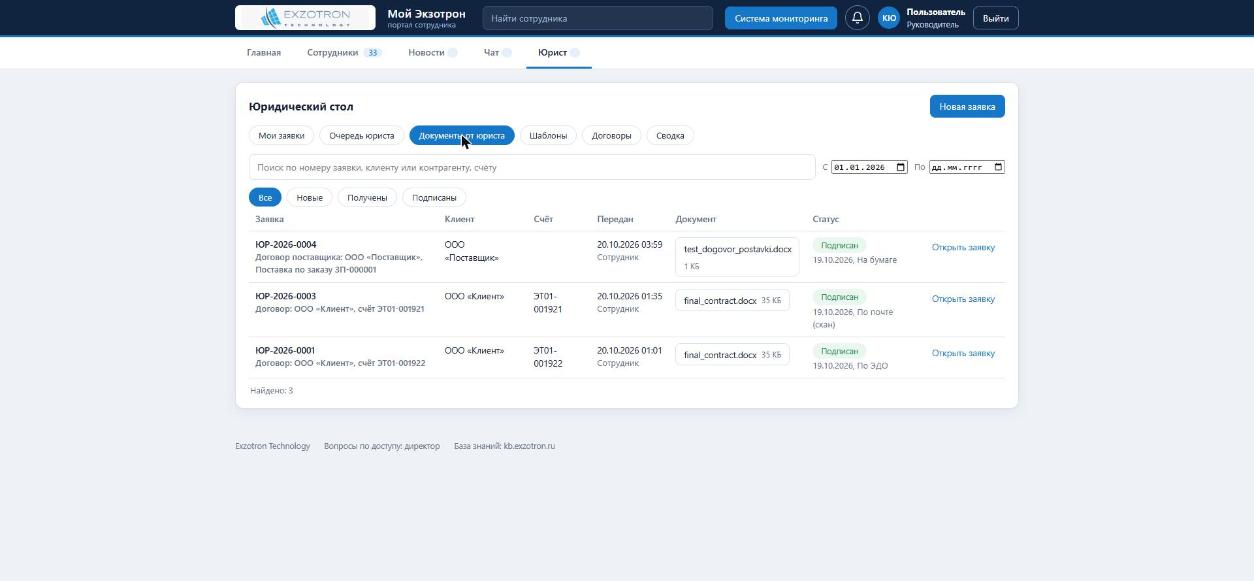
Task: Click the request number 'ЮР-2026-0003'
Action: point(286,296)
